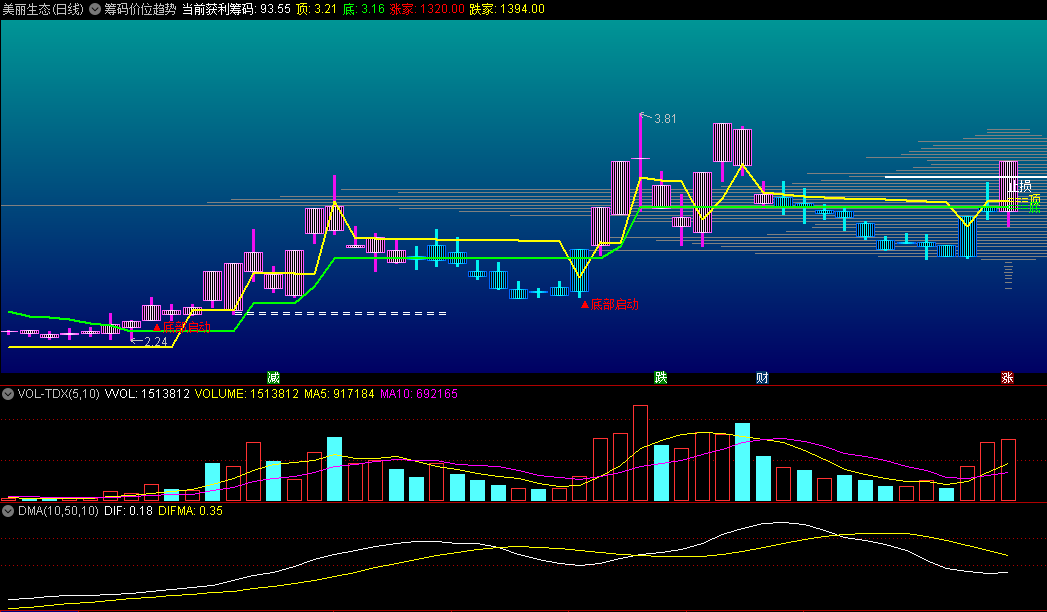Screen dimensions: 1047x612
Task: Click the 顶: 3.21 readout
Action: point(317,9)
